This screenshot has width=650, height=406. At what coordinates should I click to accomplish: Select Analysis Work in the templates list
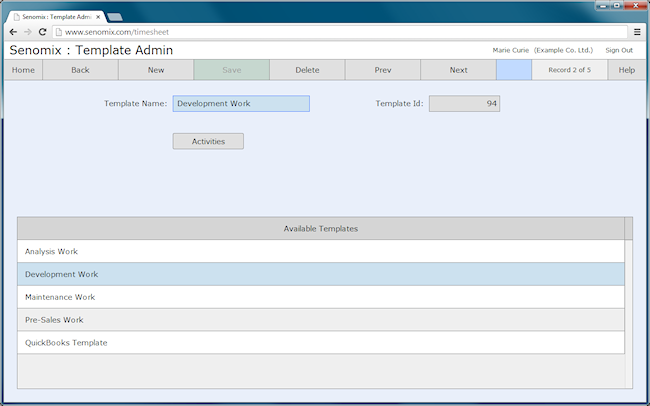[321, 251]
